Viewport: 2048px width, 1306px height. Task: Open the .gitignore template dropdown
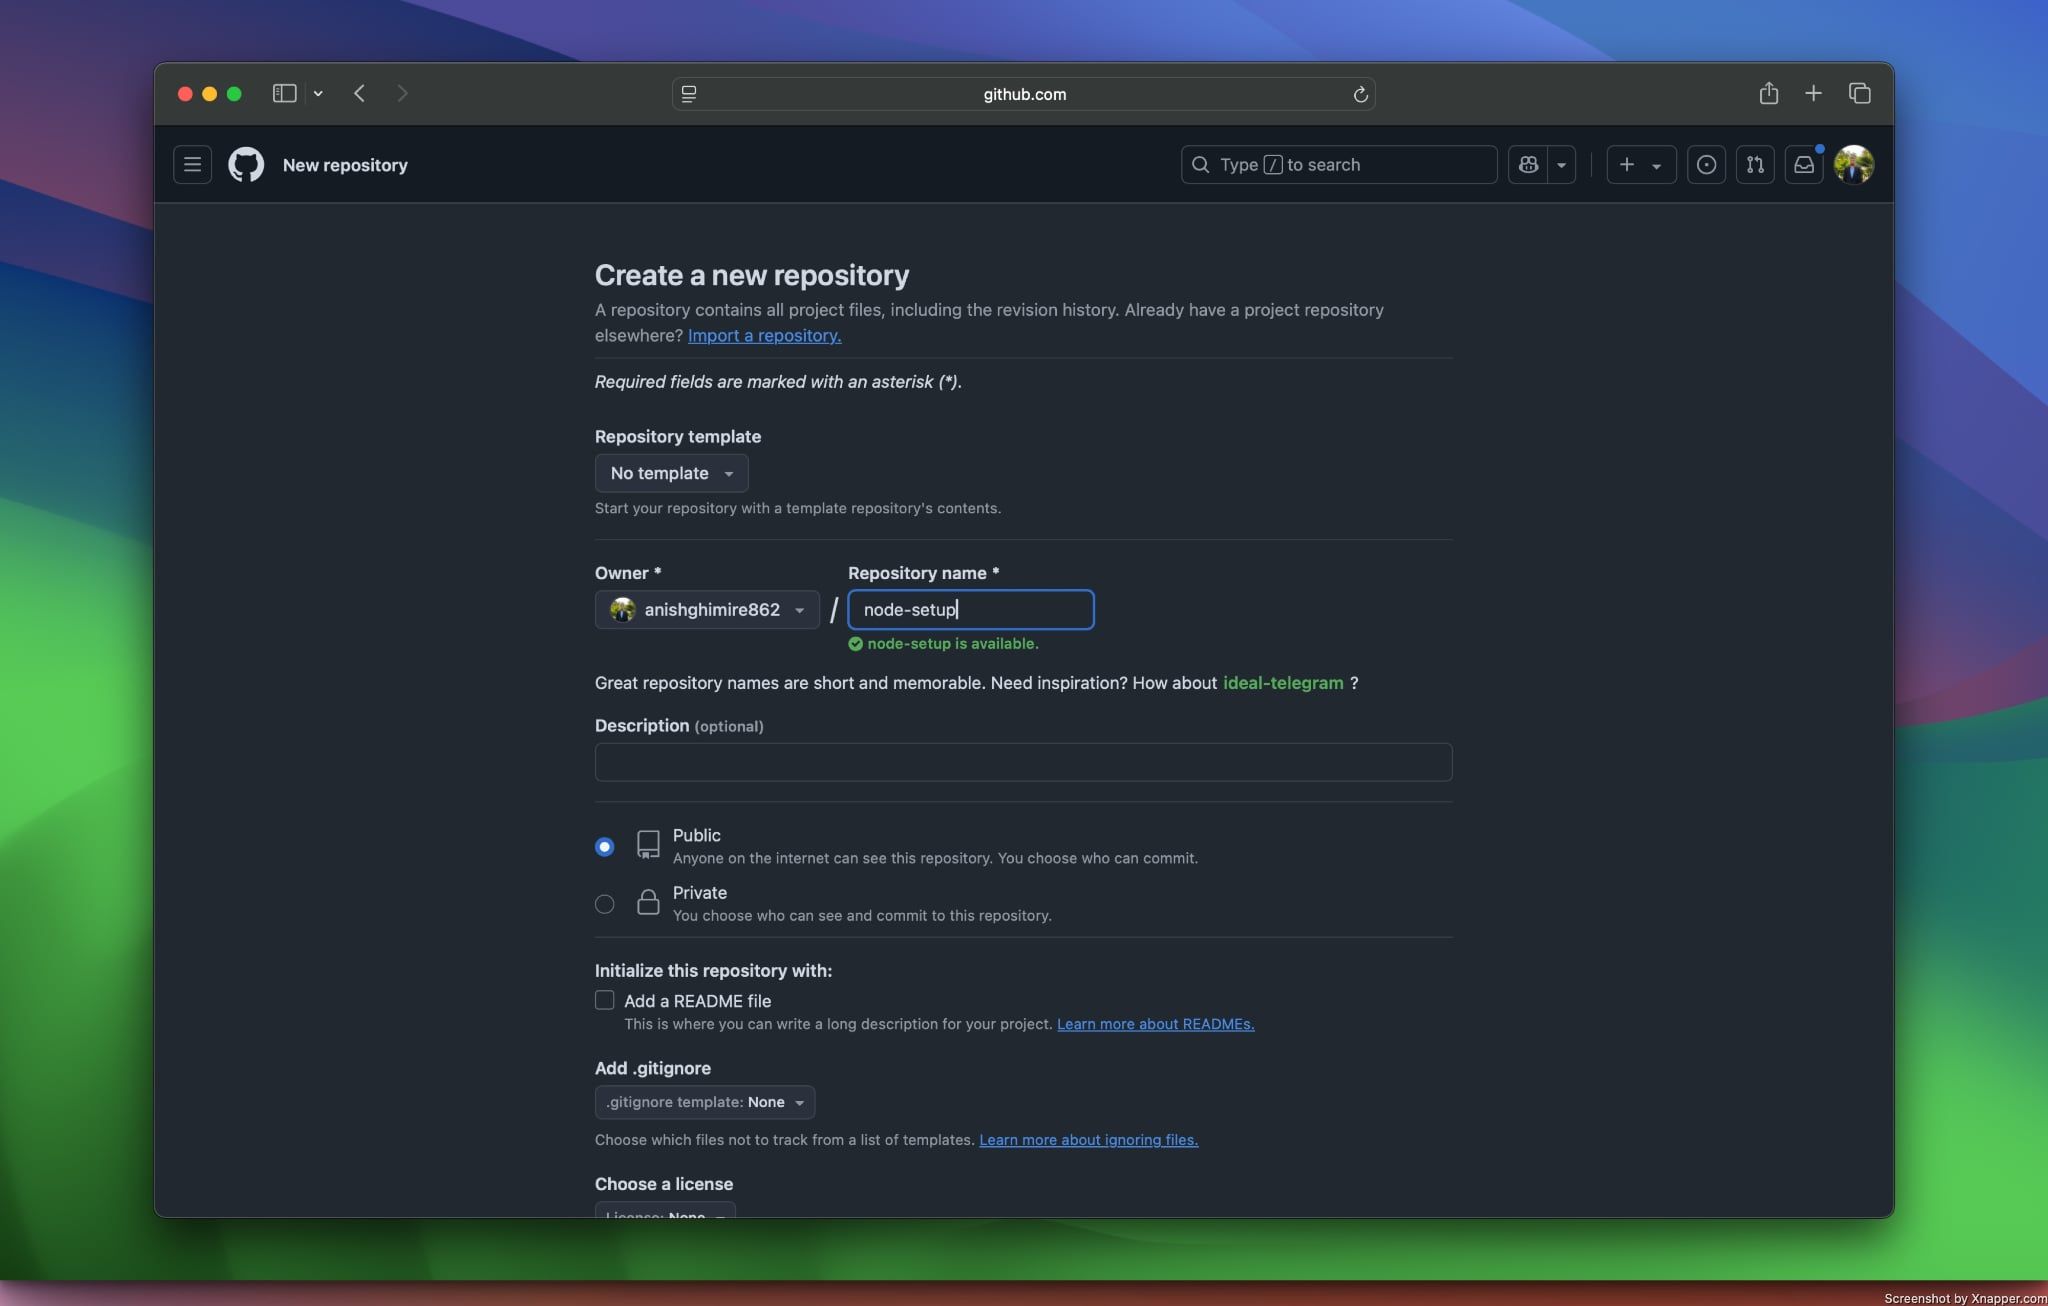tap(704, 1102)
